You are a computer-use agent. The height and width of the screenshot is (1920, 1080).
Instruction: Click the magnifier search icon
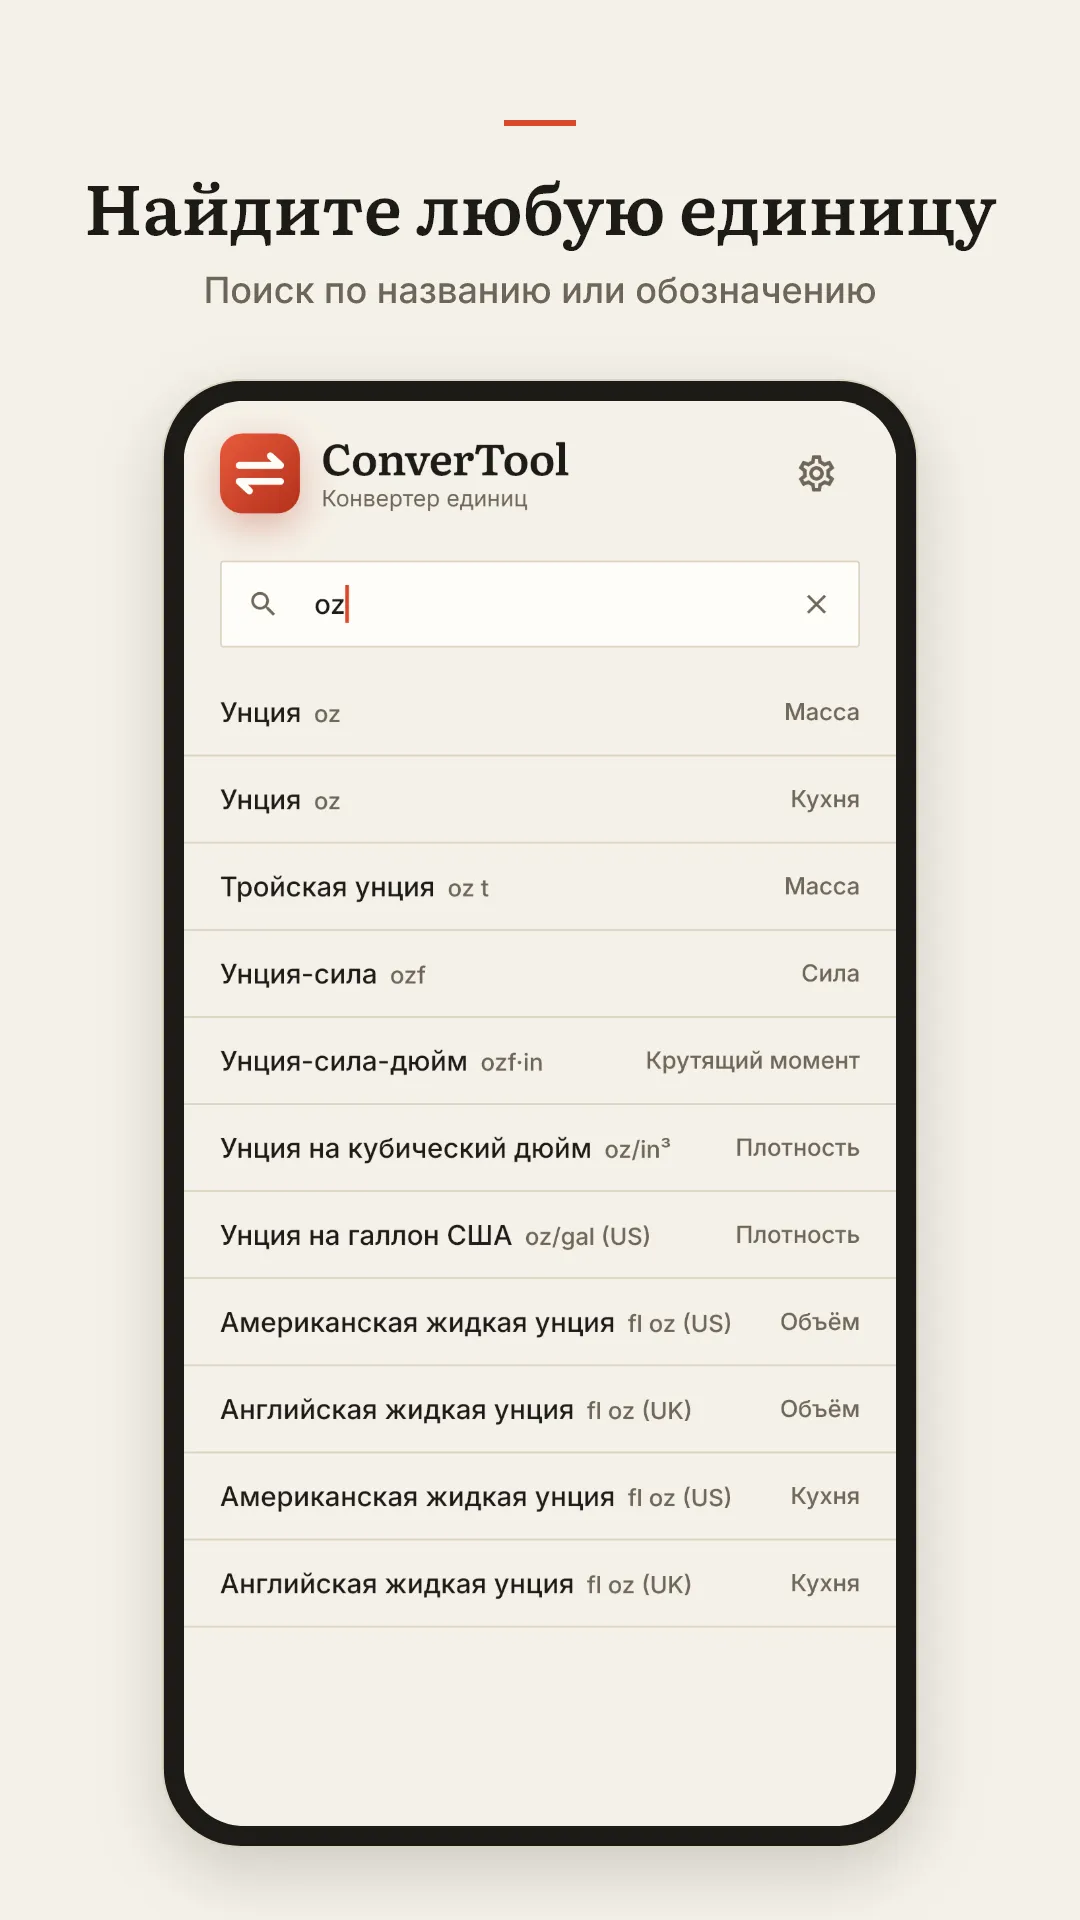tap(263, 604)
